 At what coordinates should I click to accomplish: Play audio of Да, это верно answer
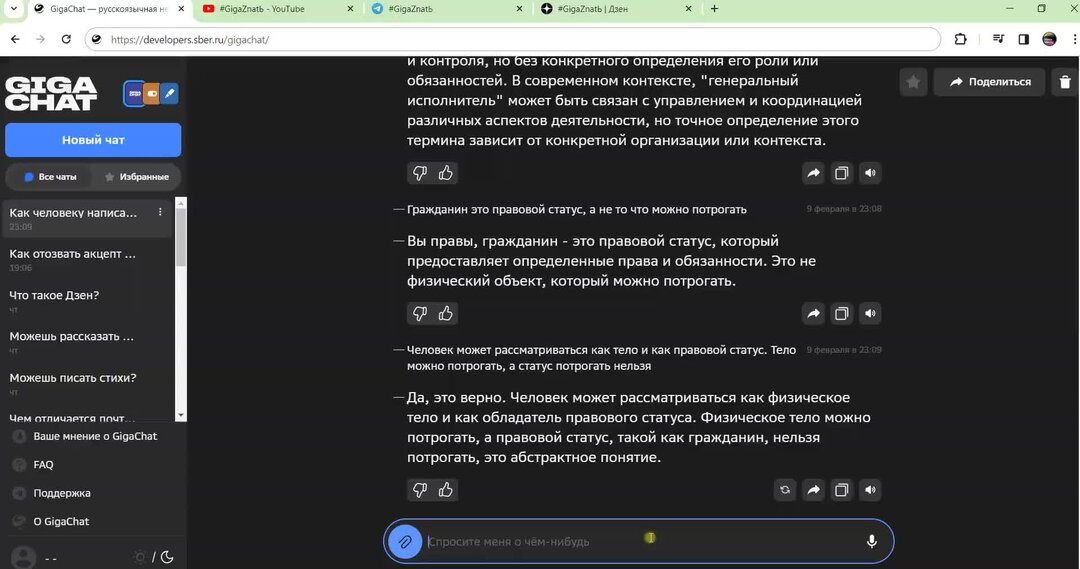pos(871,490)
